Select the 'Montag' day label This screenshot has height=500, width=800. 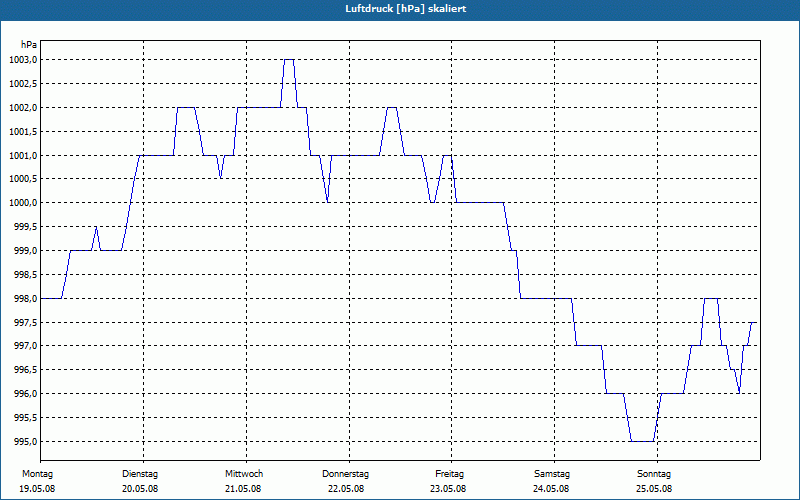click(37, 474)
